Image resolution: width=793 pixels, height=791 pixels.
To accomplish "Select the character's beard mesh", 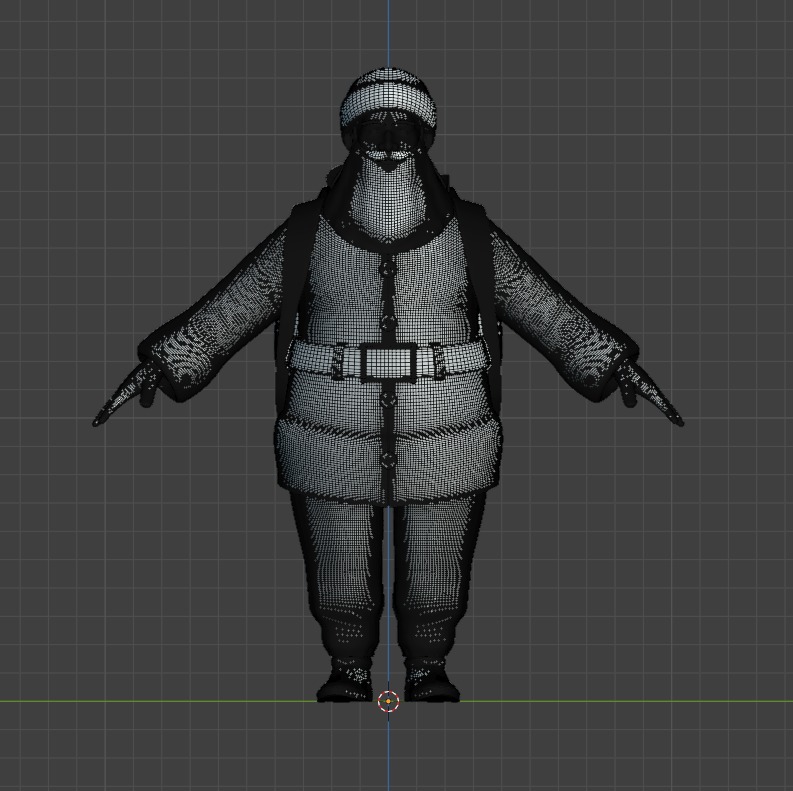I will point(387,202).
